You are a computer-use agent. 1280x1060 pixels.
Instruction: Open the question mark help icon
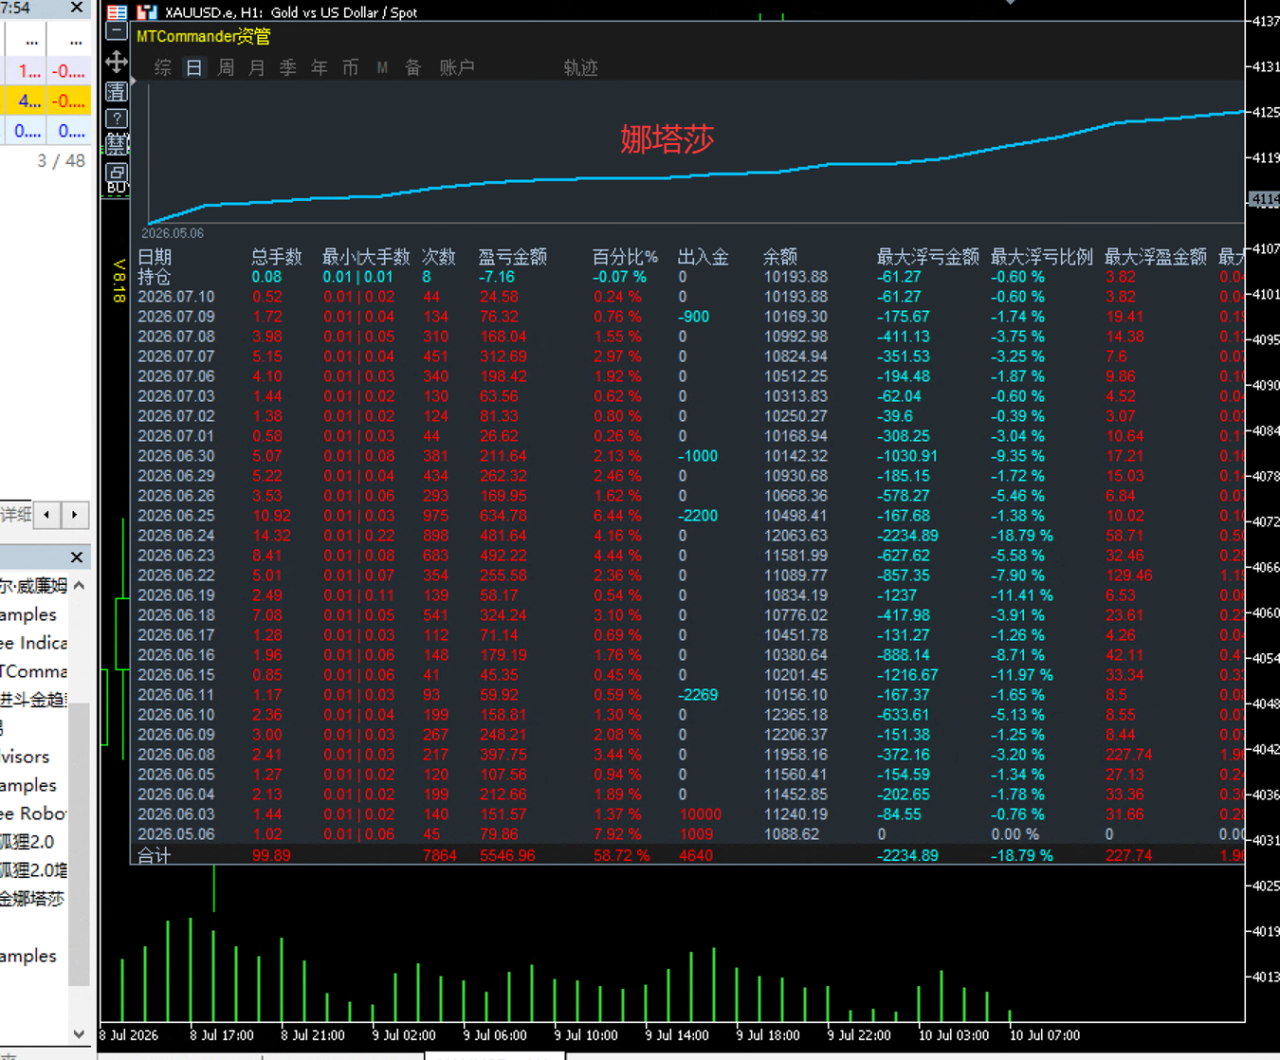click(x=116, y=118)
